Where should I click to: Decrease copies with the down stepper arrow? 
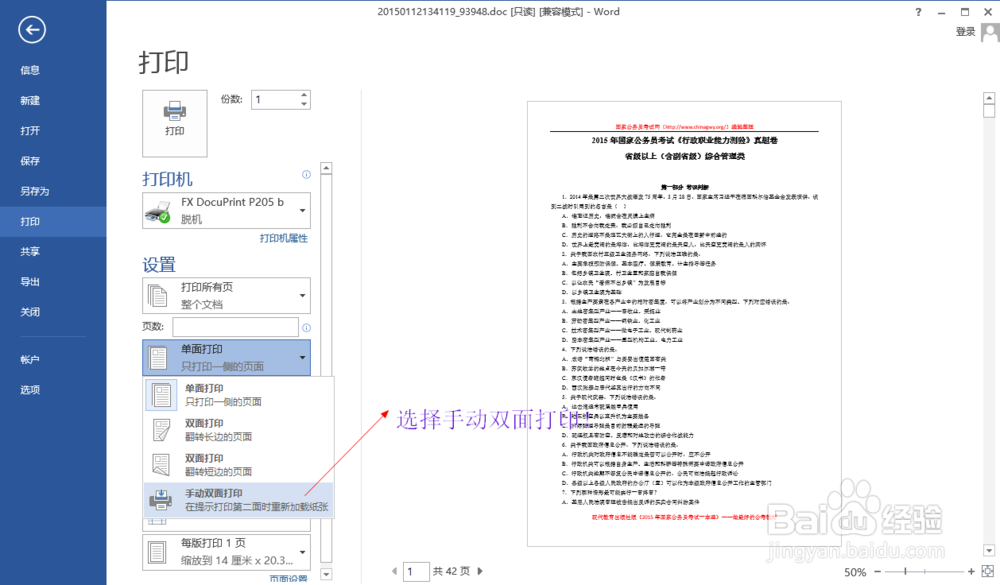[x=304, y=104]
